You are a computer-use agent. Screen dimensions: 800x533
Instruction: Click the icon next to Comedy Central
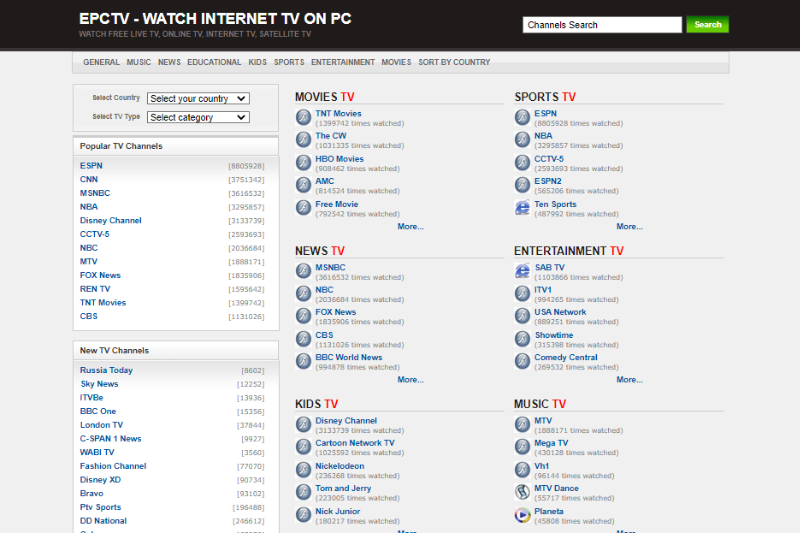click(522, 361)
